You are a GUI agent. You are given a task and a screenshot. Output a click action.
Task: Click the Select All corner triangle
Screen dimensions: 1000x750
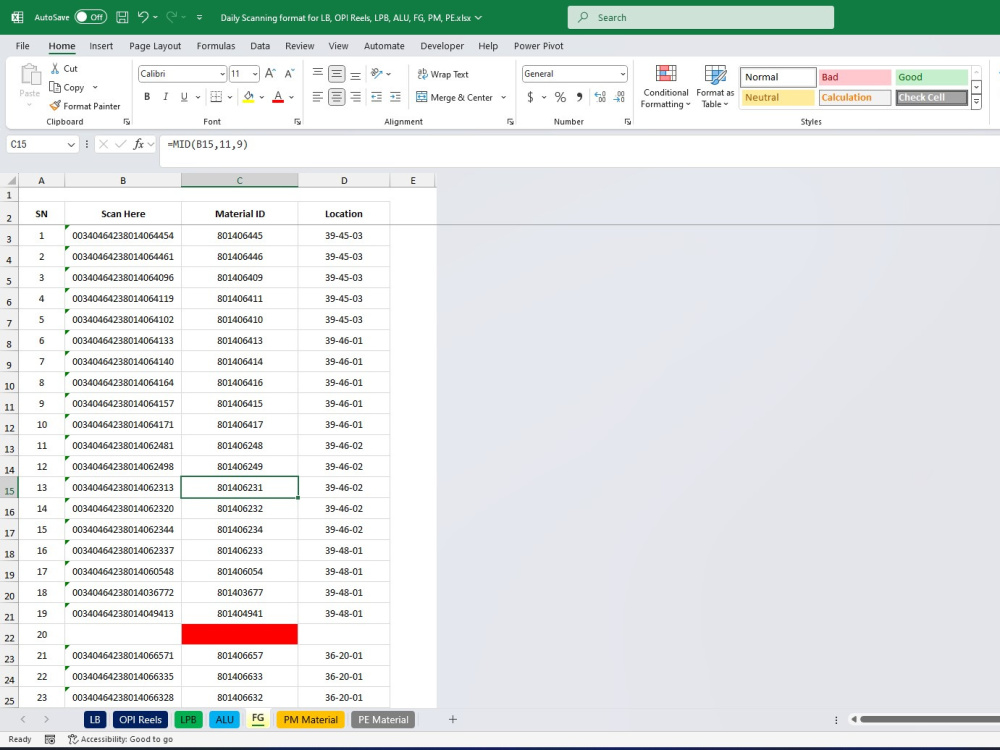[10, 180]
